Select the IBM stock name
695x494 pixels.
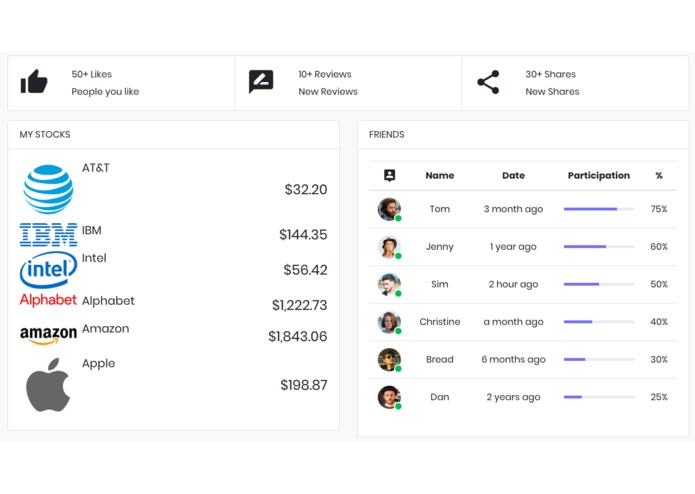click(92, 230)
